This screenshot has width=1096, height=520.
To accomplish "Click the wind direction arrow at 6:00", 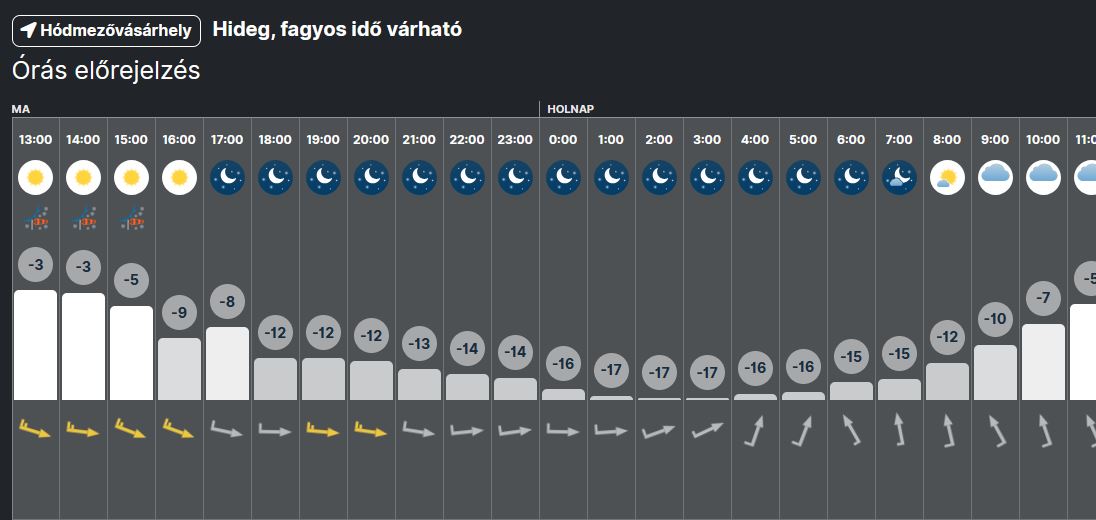I will click(851, 430).
